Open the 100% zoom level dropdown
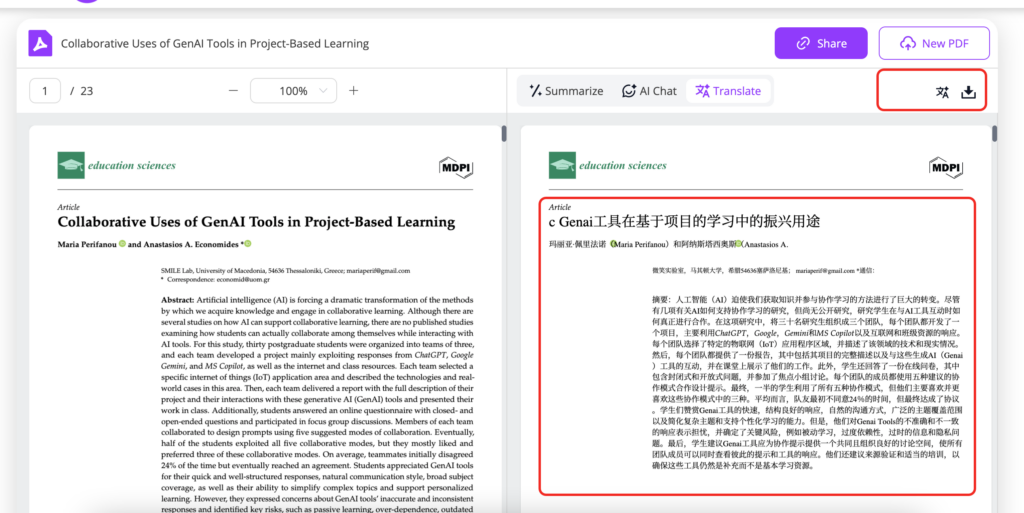This screenshot has height=513, width=1024. tap(293, 91)
